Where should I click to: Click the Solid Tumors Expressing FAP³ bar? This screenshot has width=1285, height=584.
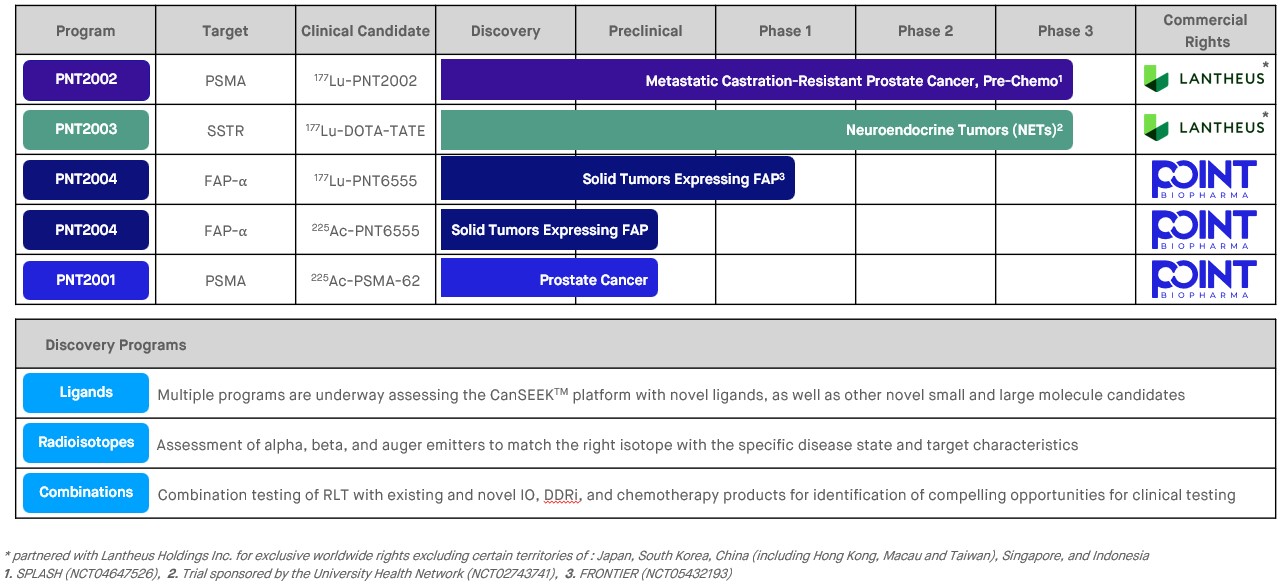coord(617,180)
